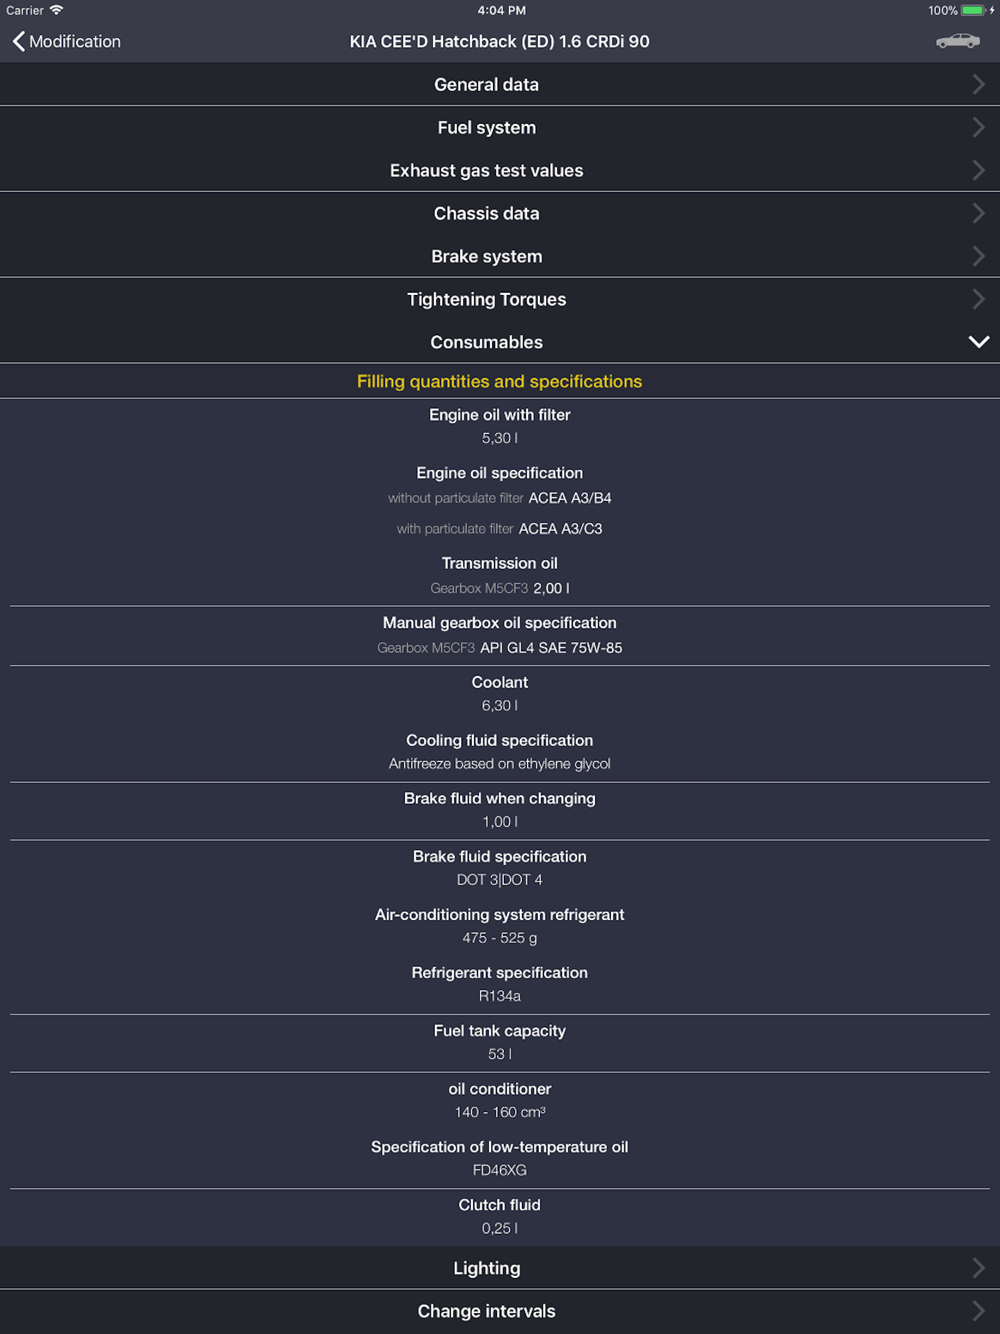Tap the Wi-Fi icon in status bar
The height and width of the screenshot is (1334, 1000).
click(56, 10)
